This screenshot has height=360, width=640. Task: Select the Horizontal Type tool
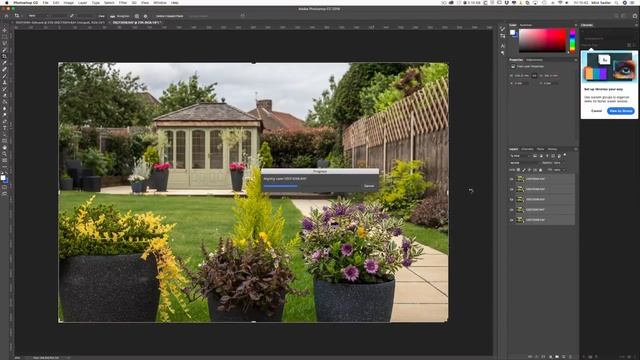tap(5, 128)
